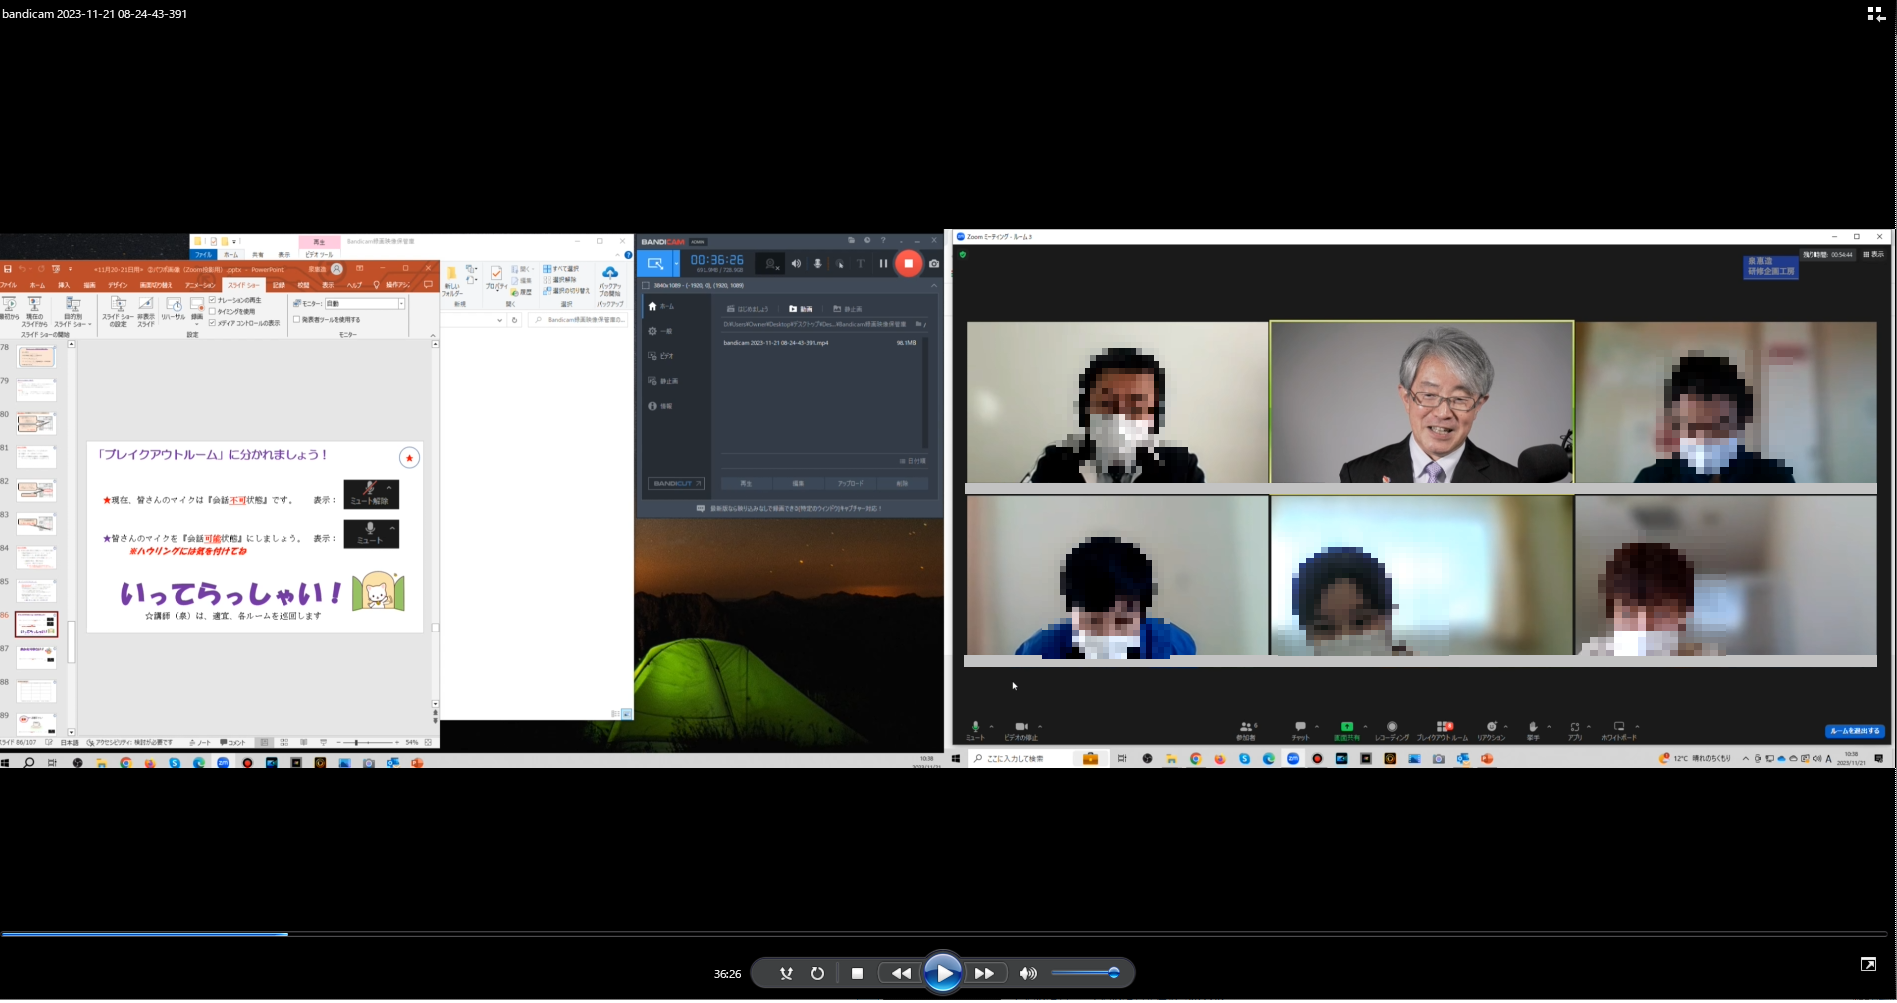Click the Bandicam mouse cursor effect icon
The height and width of the screenshot is (1003, 1897).
[839, 264]
